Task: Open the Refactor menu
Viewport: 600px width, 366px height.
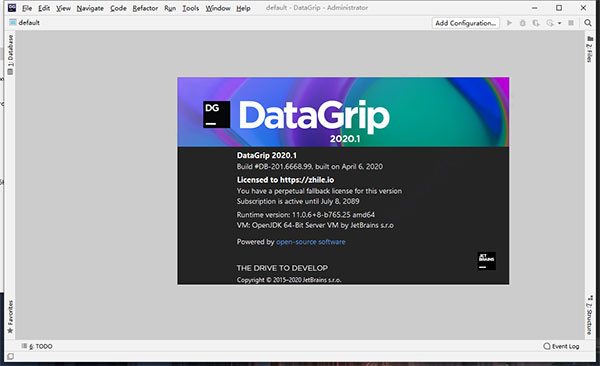Action: click(x=145, y=8)
